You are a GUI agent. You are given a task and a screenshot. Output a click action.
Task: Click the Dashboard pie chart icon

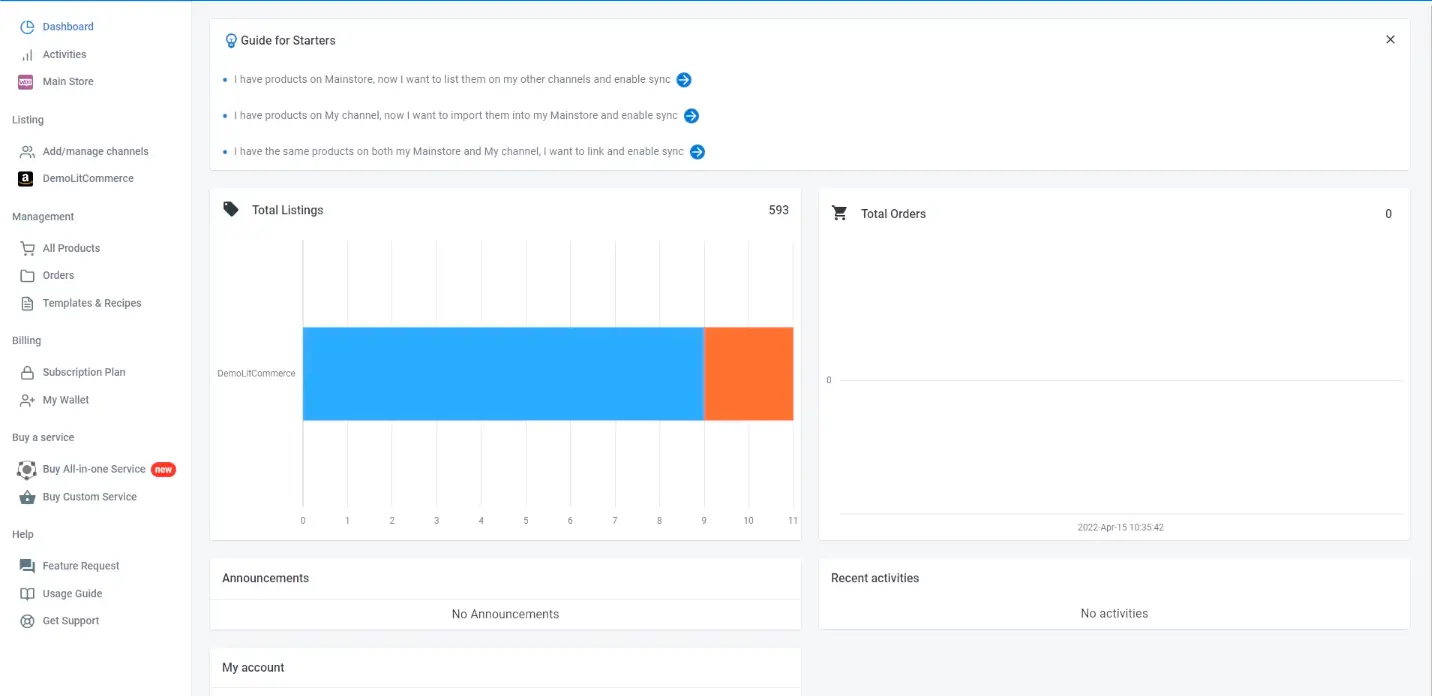point(27,27)
